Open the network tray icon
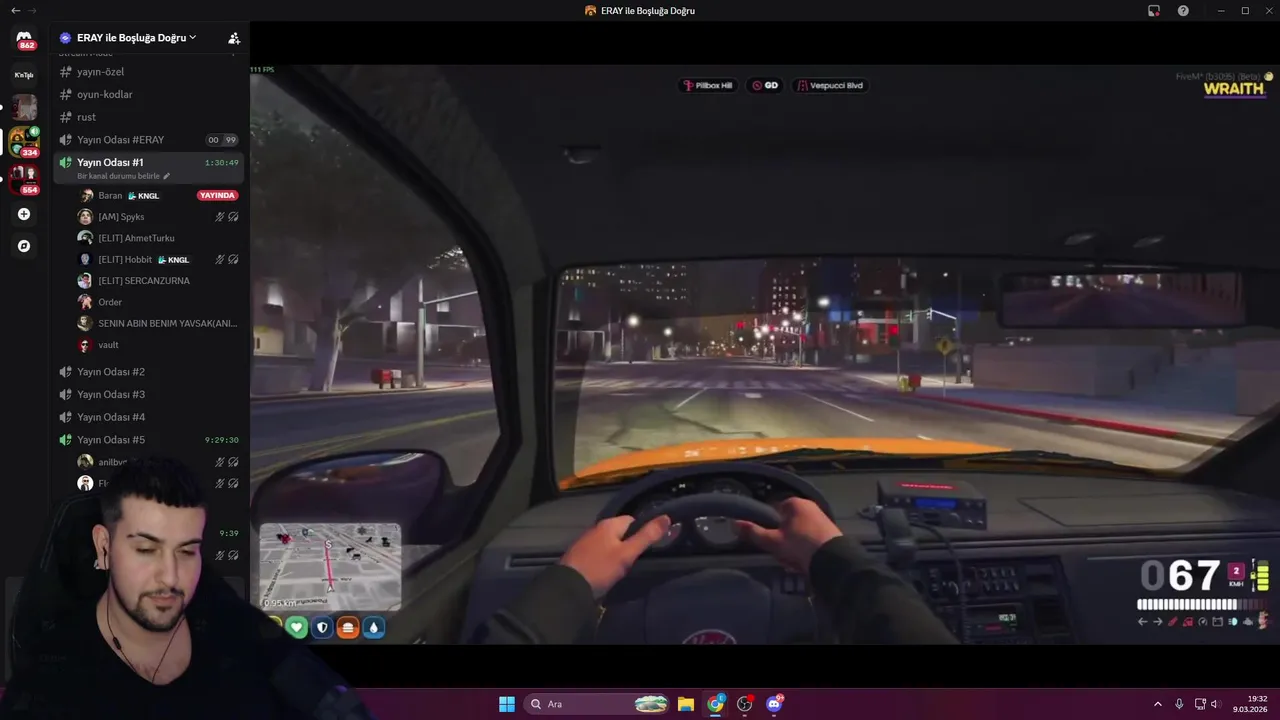 pyautogui.click(x=1200, y=704)
